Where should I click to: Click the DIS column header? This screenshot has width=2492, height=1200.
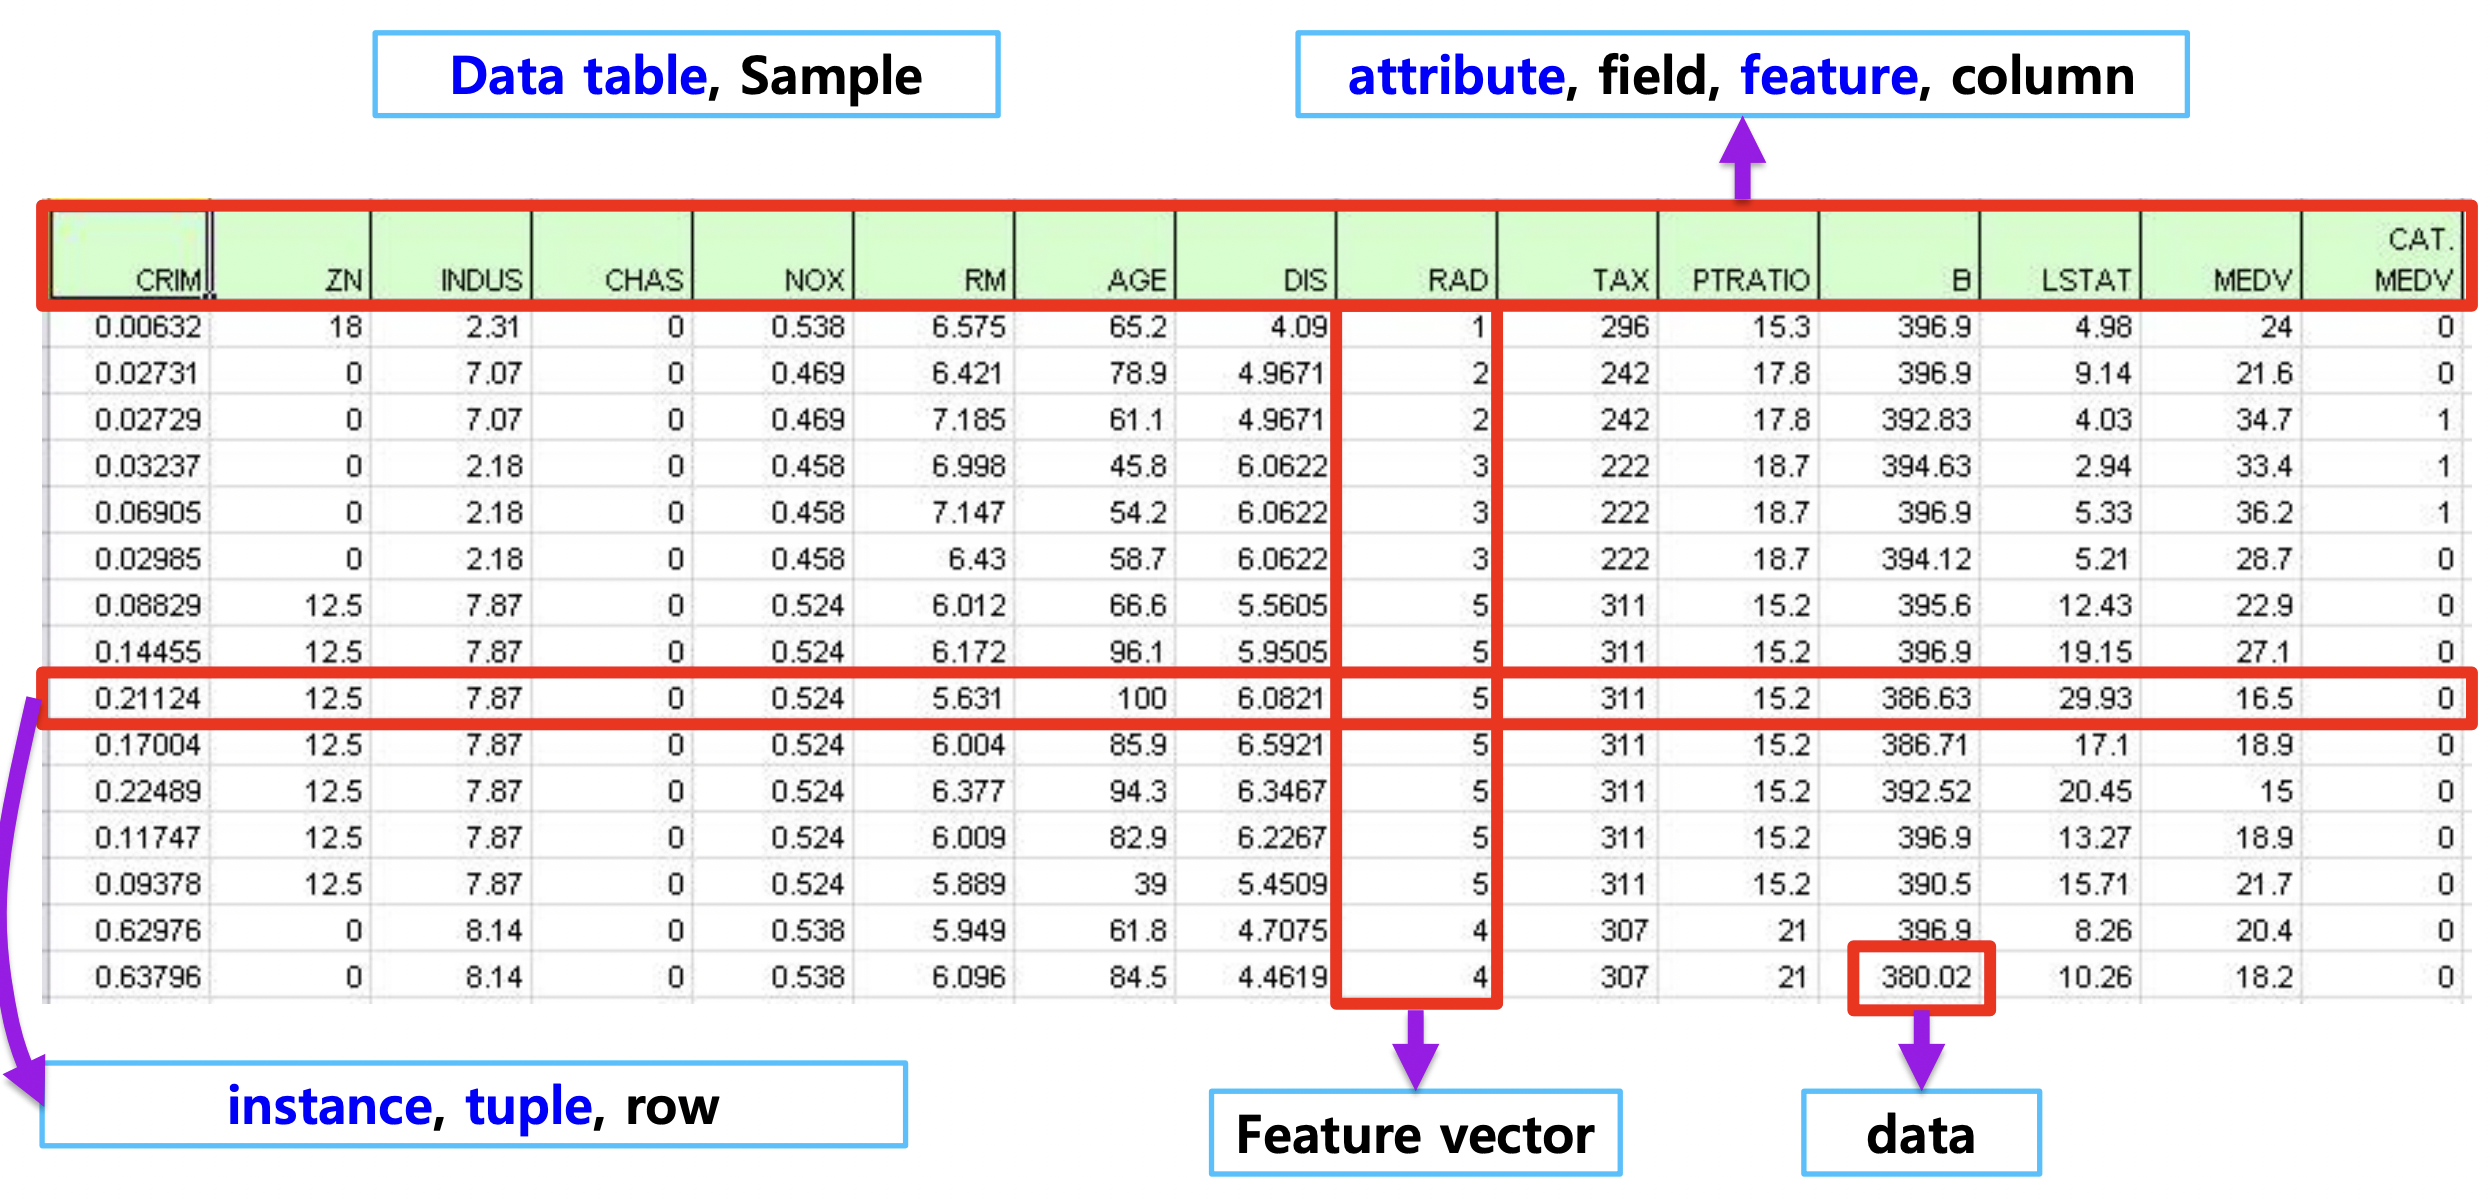coord(1257,255)
